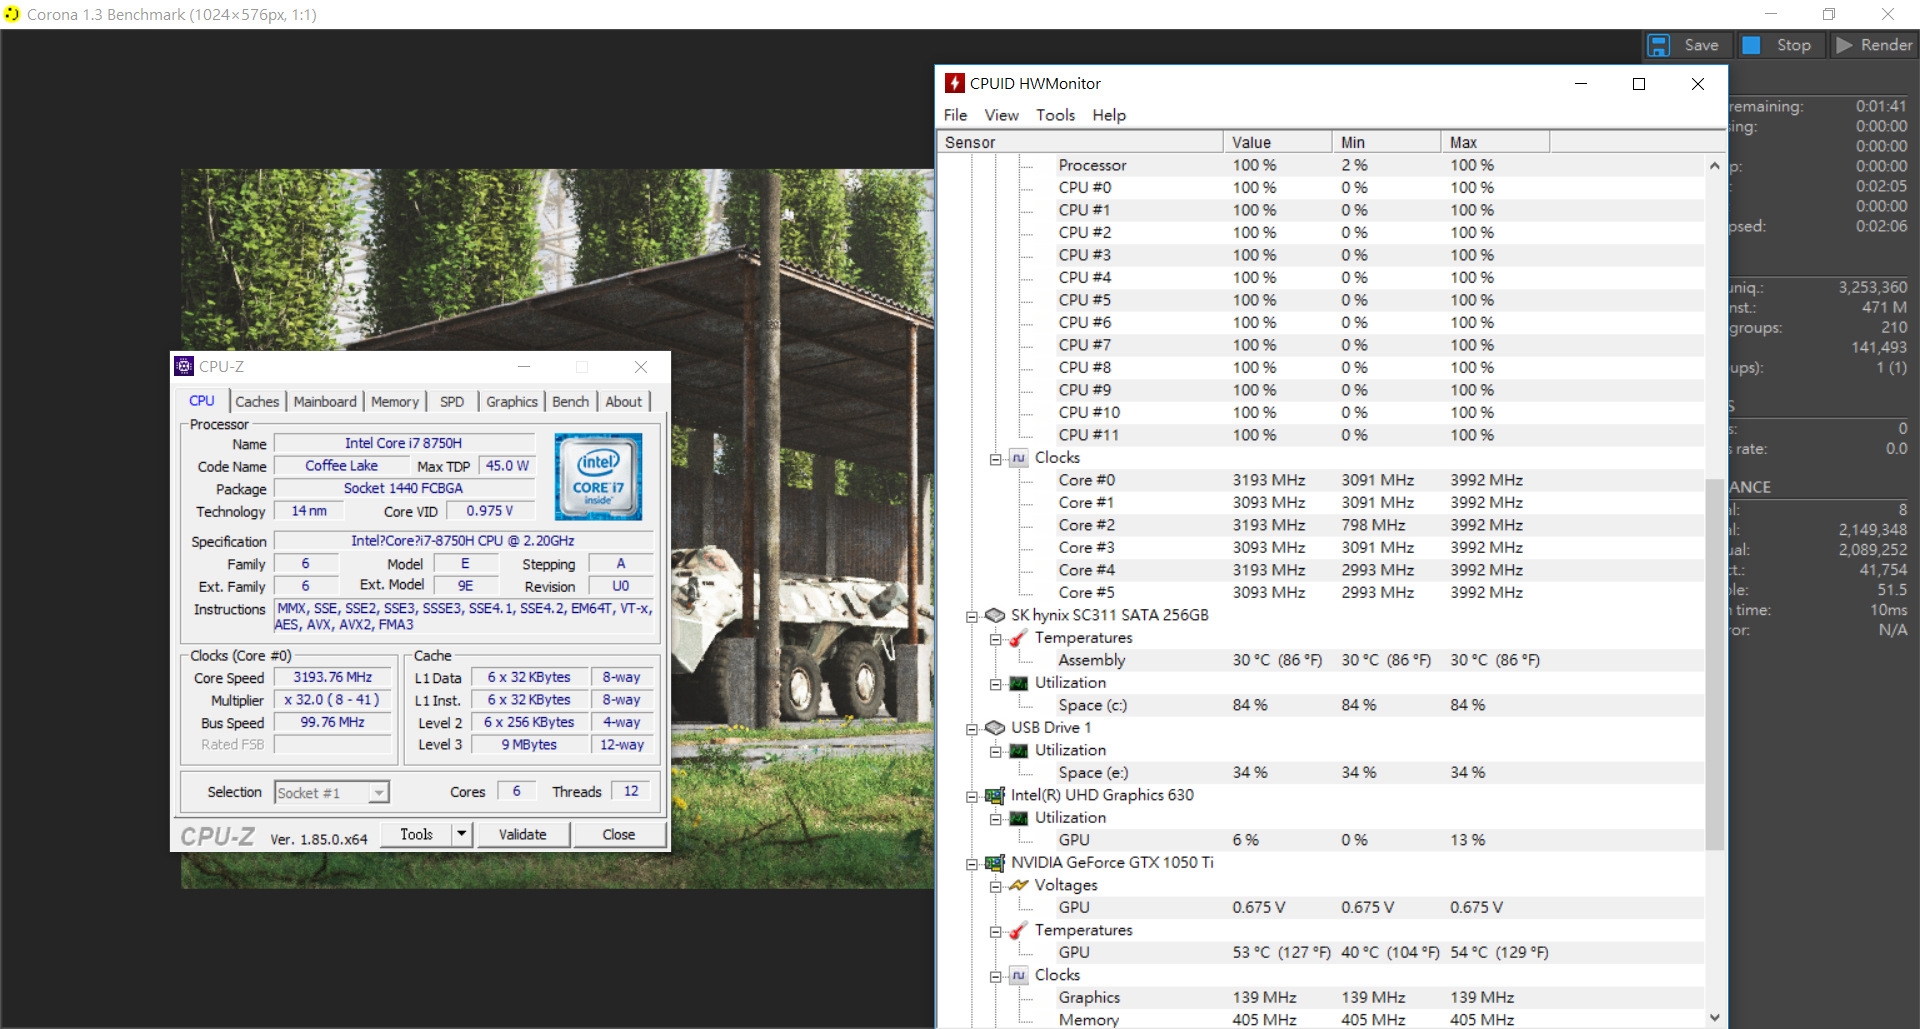The height and width of the screenshot is (1029, 1920).
Task: Click the Min column header
Action: [1386, 142]
